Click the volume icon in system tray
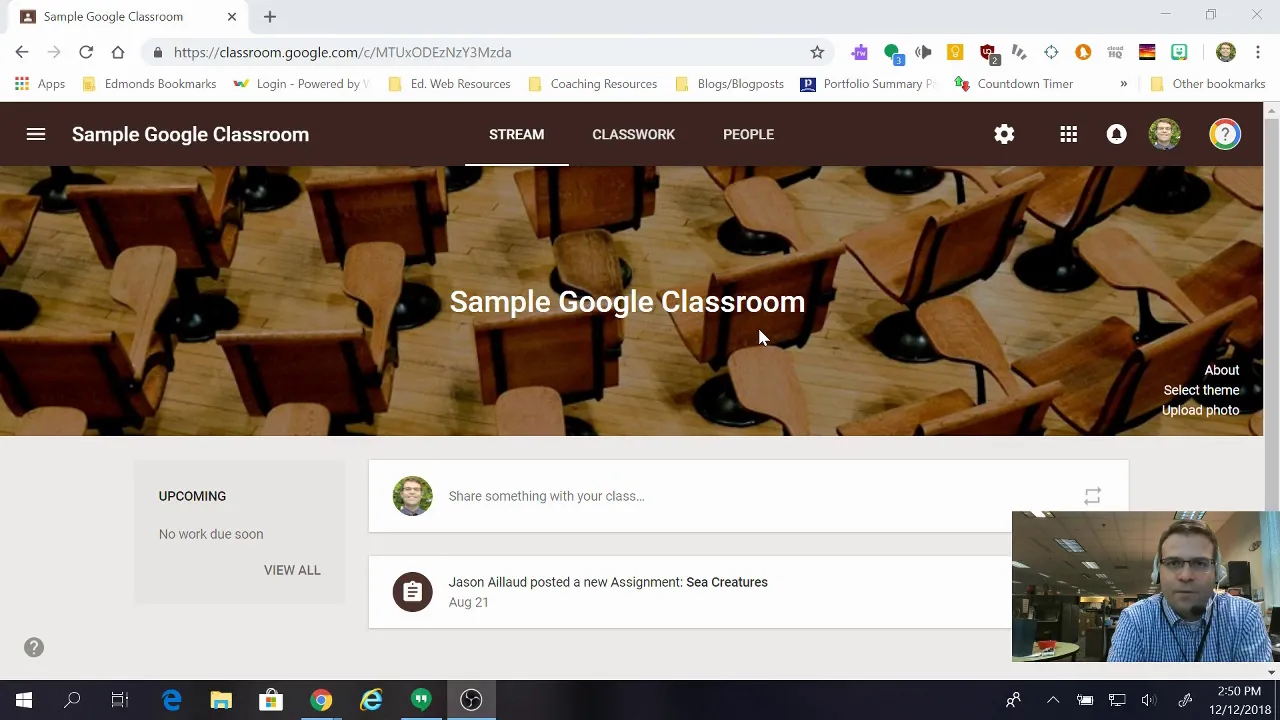Screen dimensions: 1280x720 1148,700
